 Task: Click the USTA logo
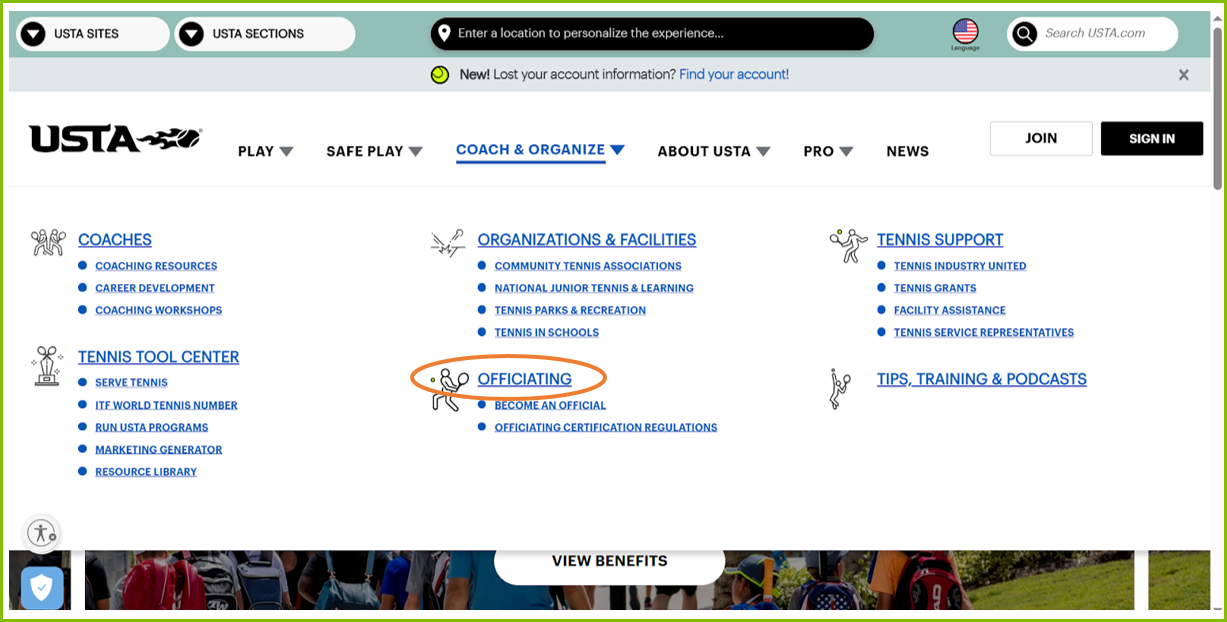(116, 139)
